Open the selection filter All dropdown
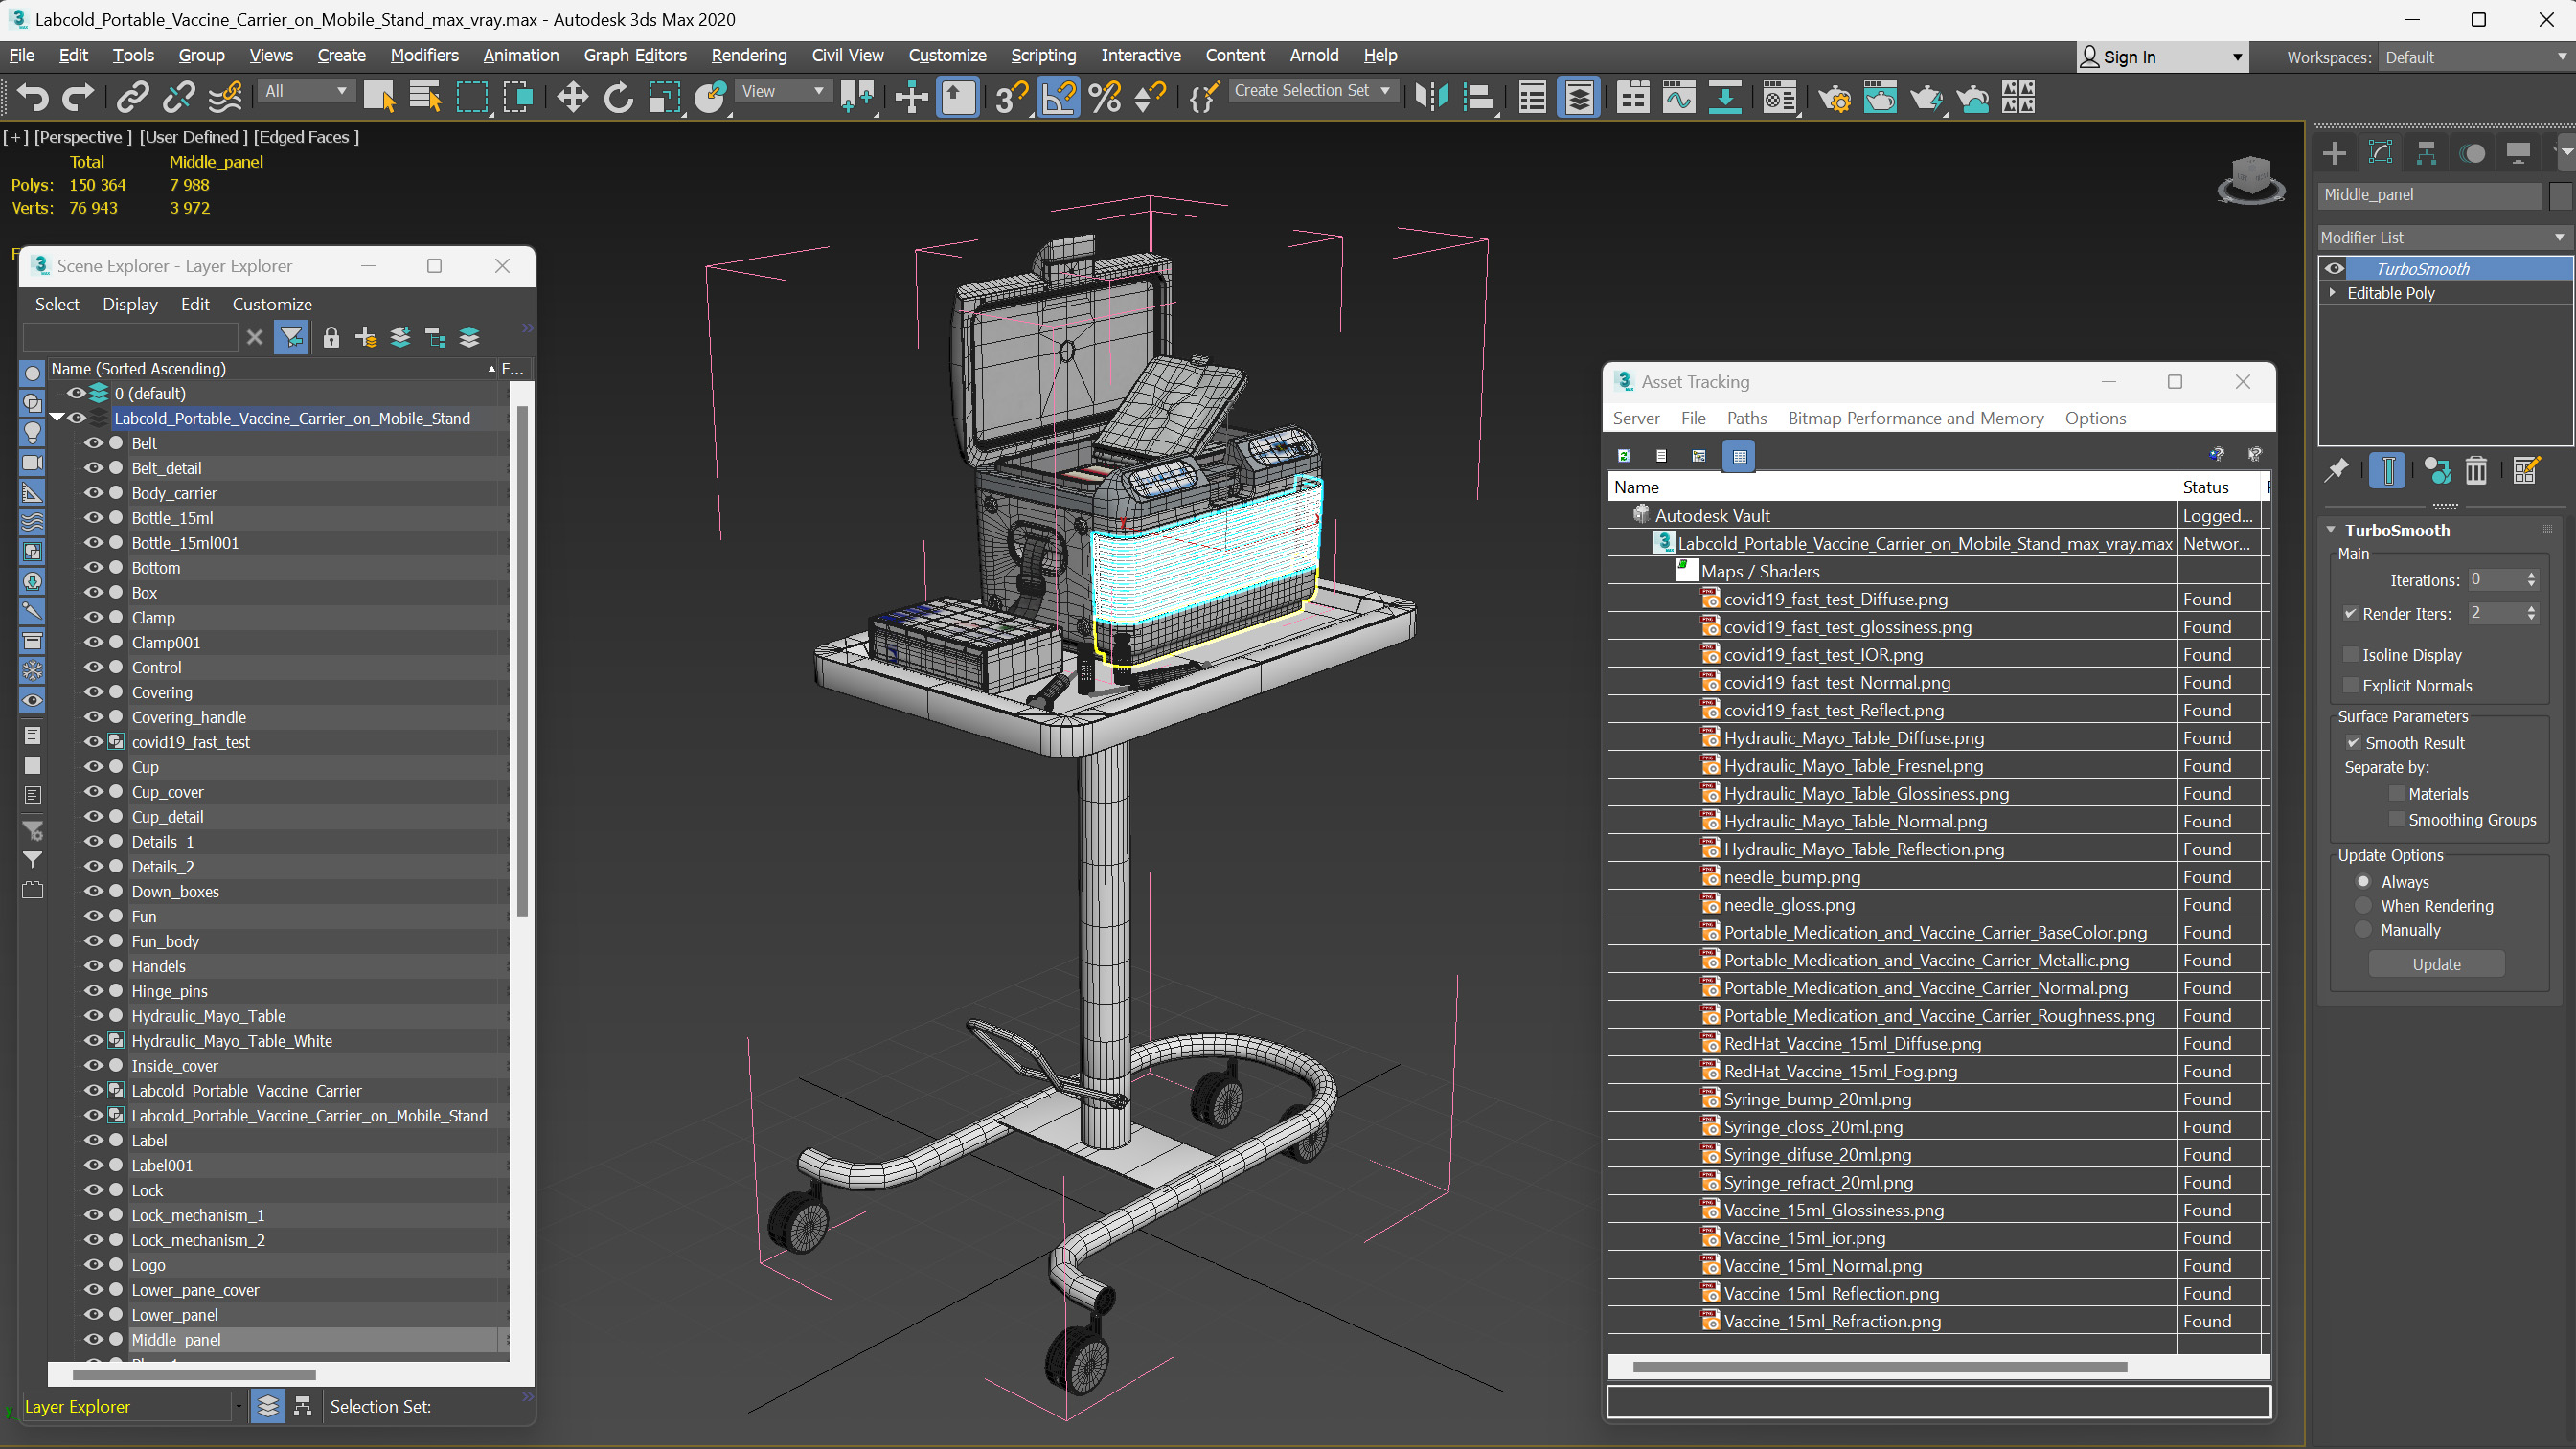 [x=306, y=91]
